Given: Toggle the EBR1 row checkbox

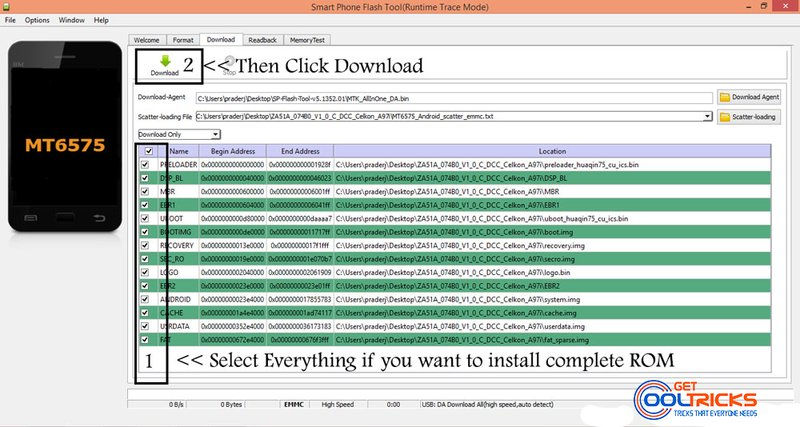Looking at the screenshot, I should tap(145, 205).
